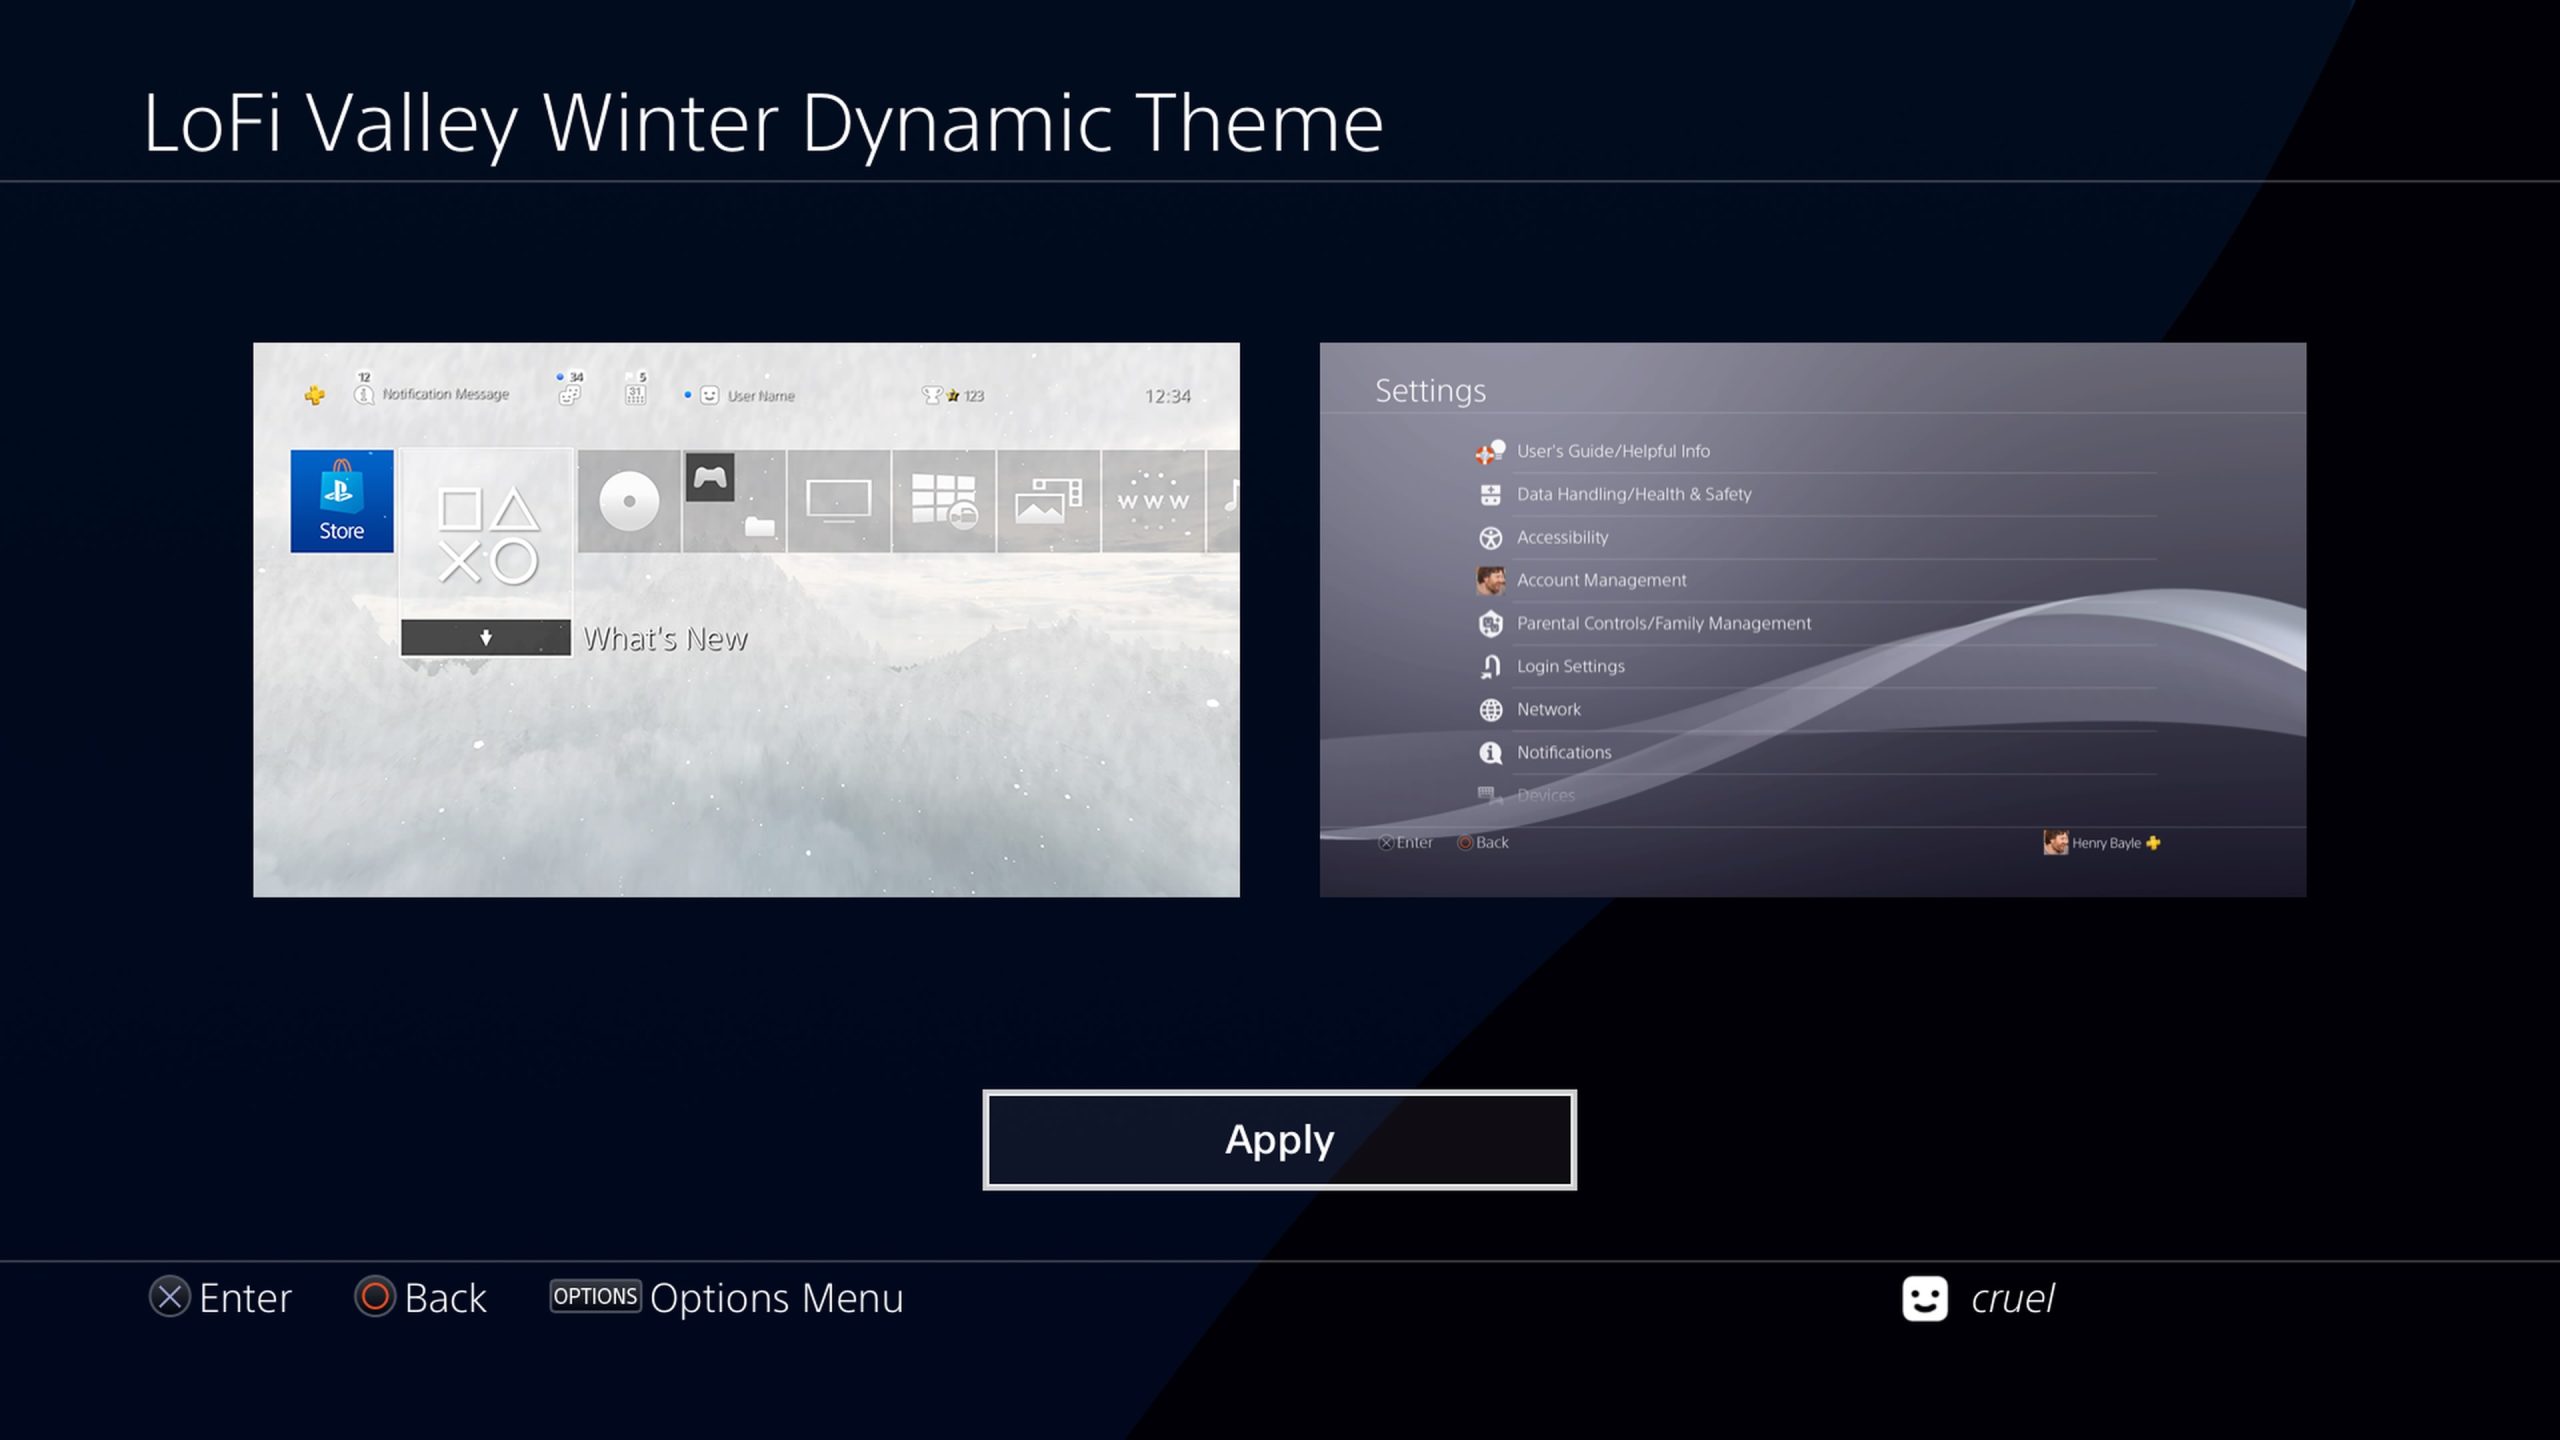
Task: Click the cruel user avatar face icon
Action: pos(1924,1298)
